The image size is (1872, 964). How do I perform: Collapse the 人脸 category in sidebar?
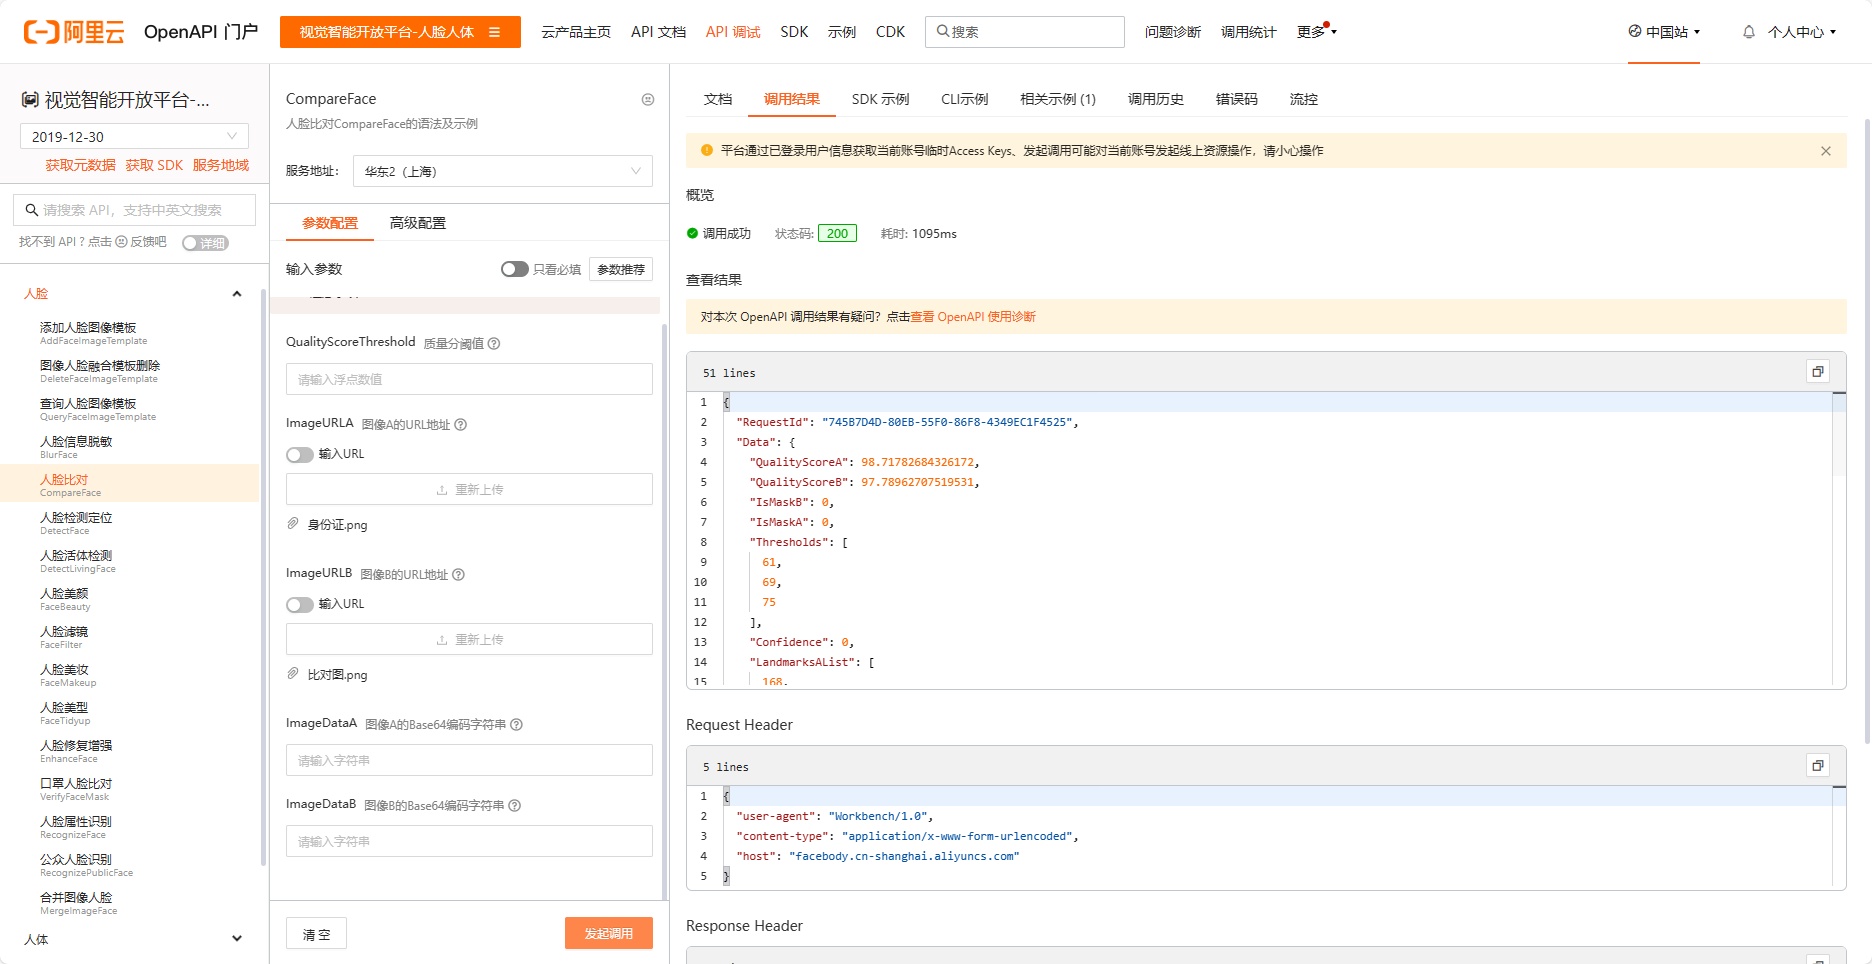[237, 293]
